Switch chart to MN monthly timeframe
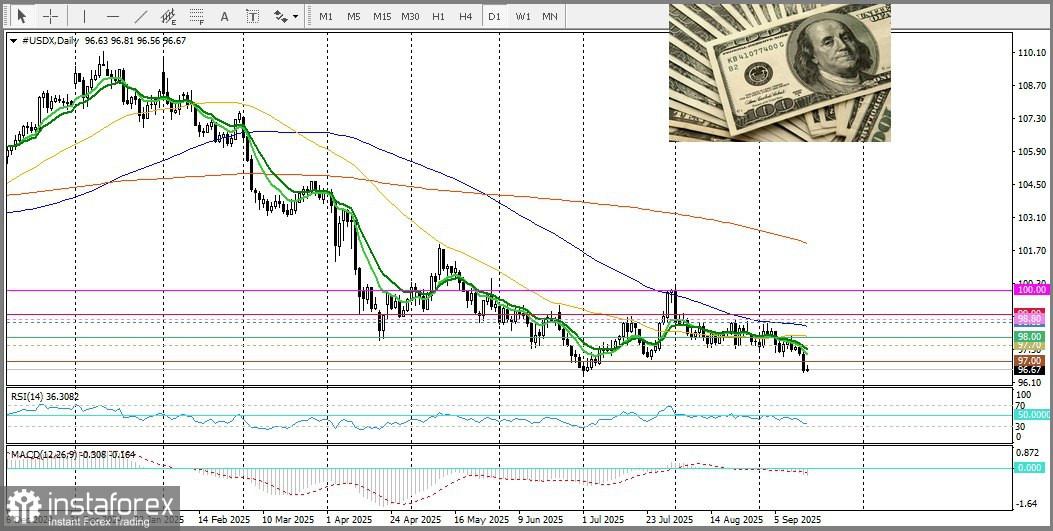This screenshot has height=531, width=1053. point(549,16)
